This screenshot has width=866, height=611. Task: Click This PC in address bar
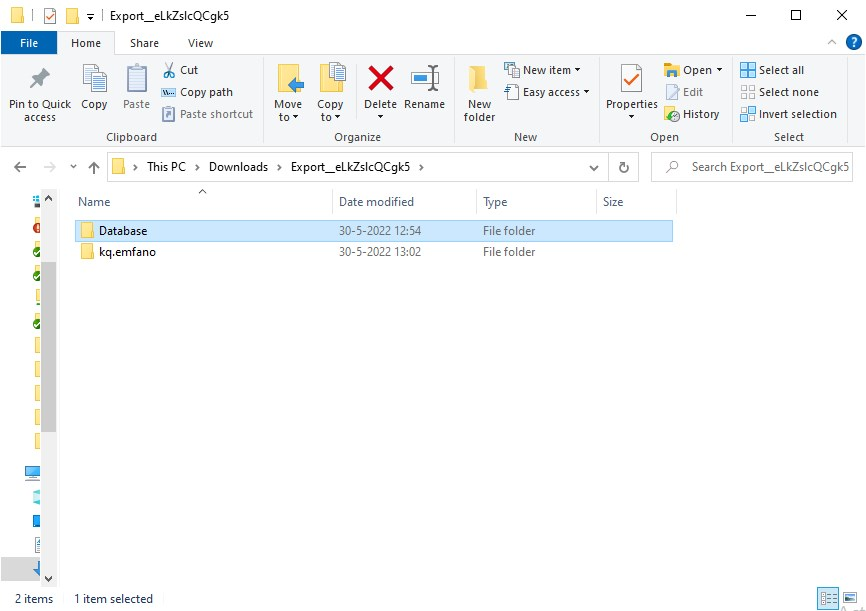coord(166,167)
